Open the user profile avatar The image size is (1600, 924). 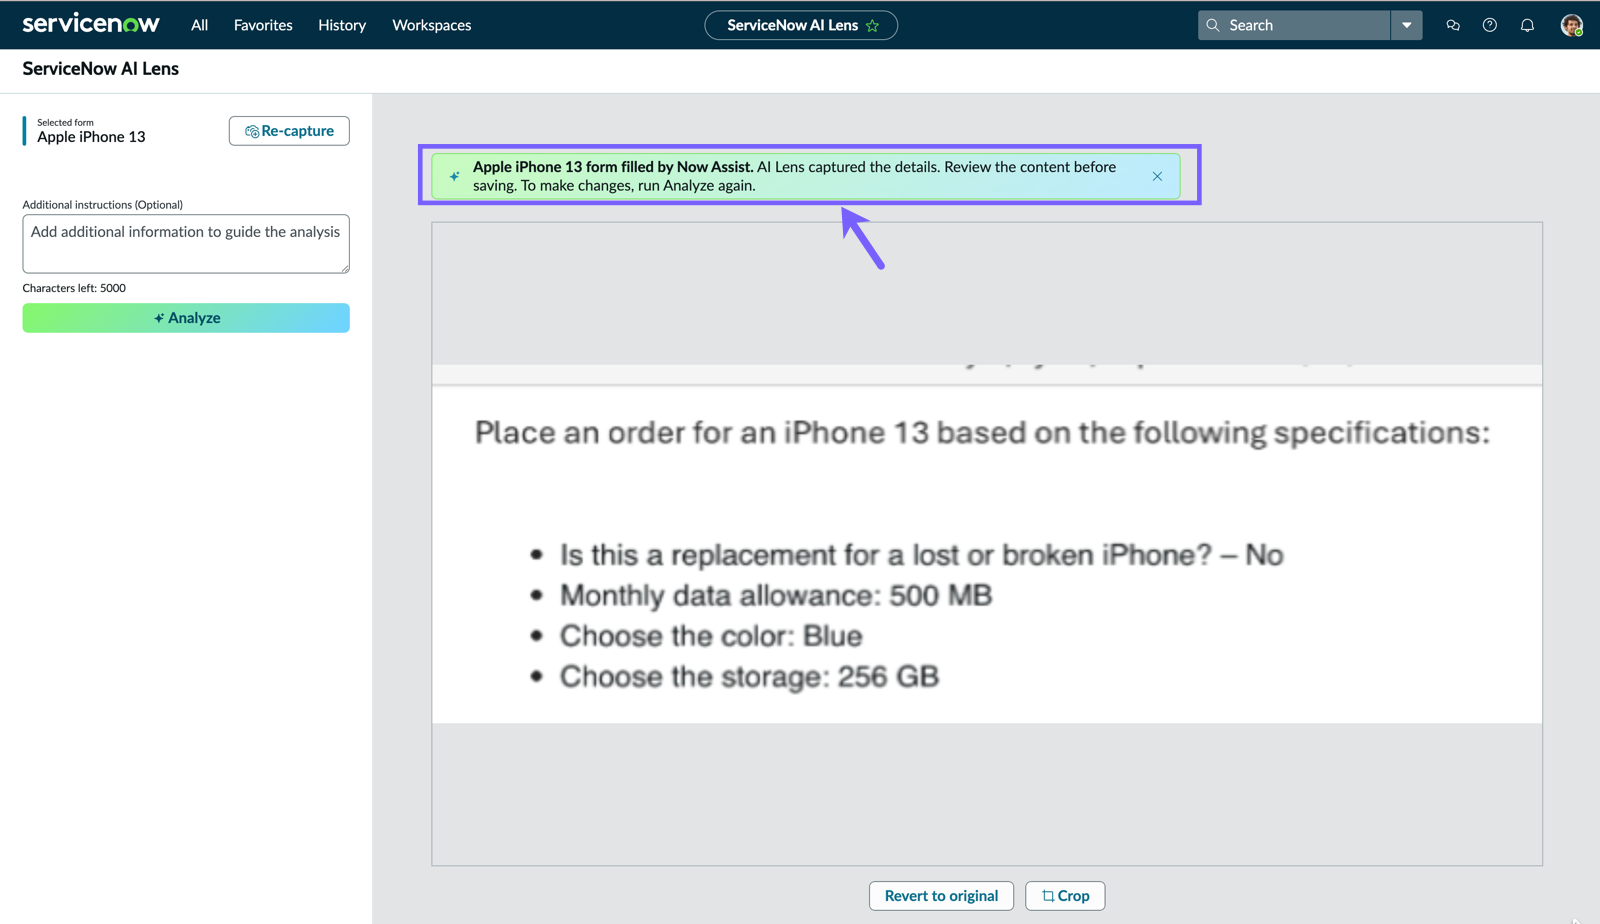[x=1571, y=25]
